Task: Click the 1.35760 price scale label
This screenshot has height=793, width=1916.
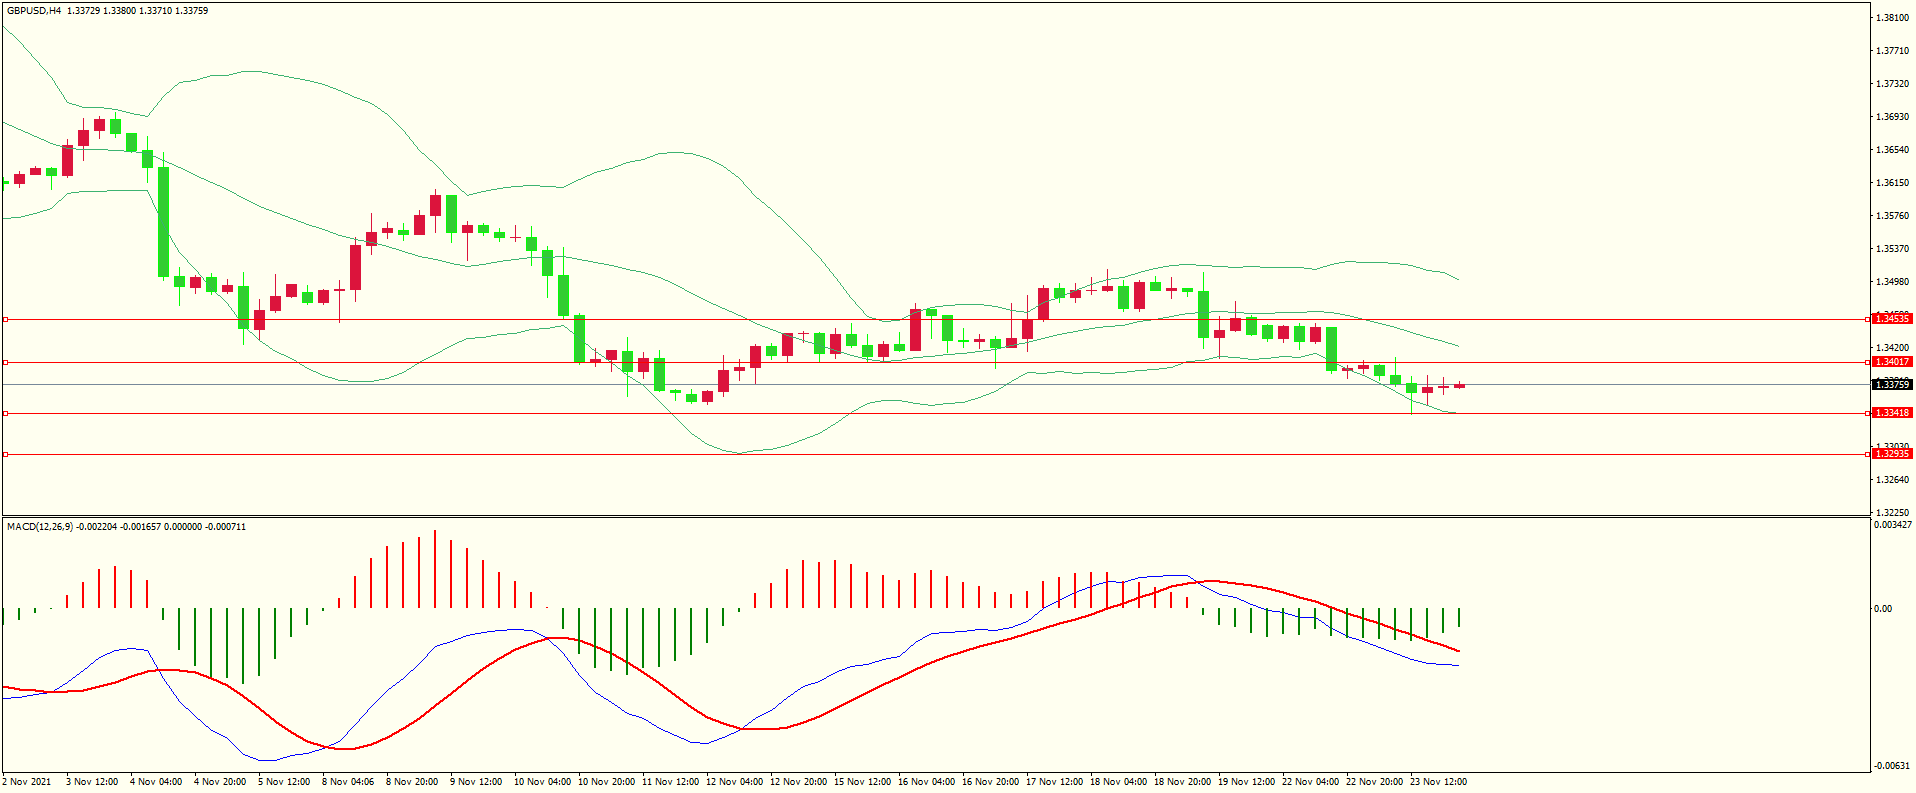Action: click(x=1892, y=216)
